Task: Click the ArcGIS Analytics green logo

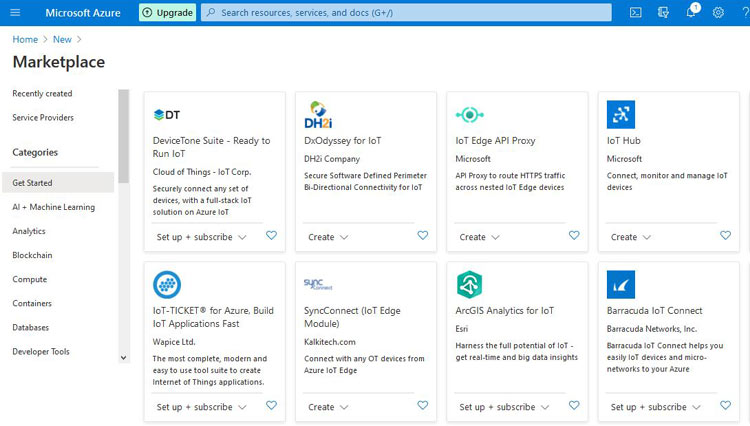Action: click(469, 284)
